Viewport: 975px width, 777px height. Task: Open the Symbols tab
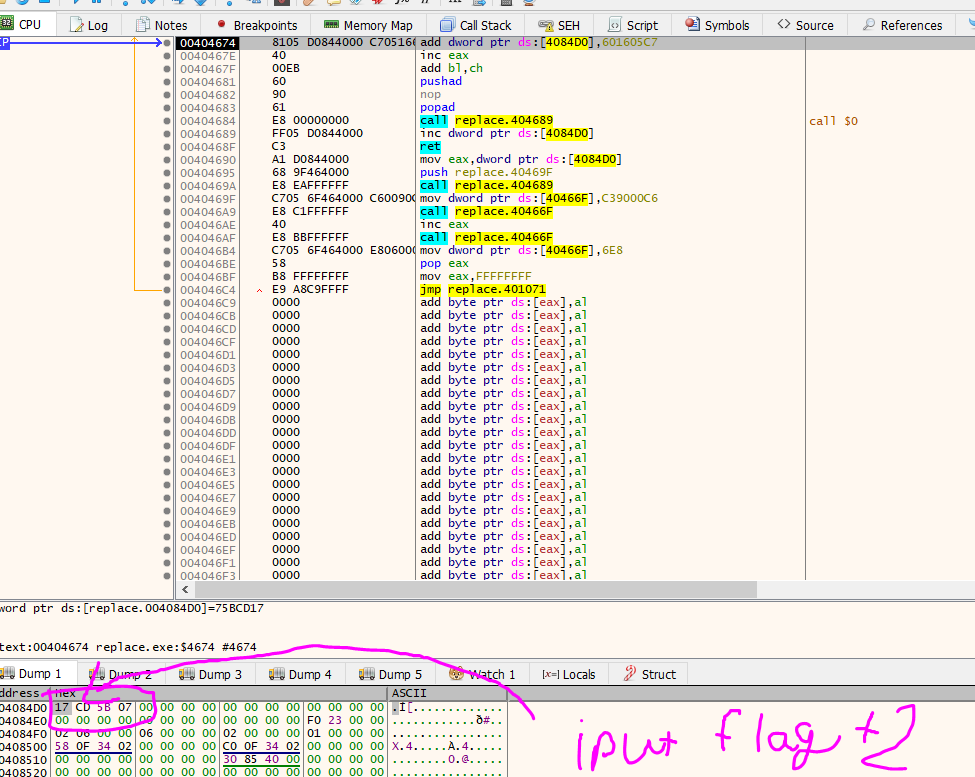717,25
